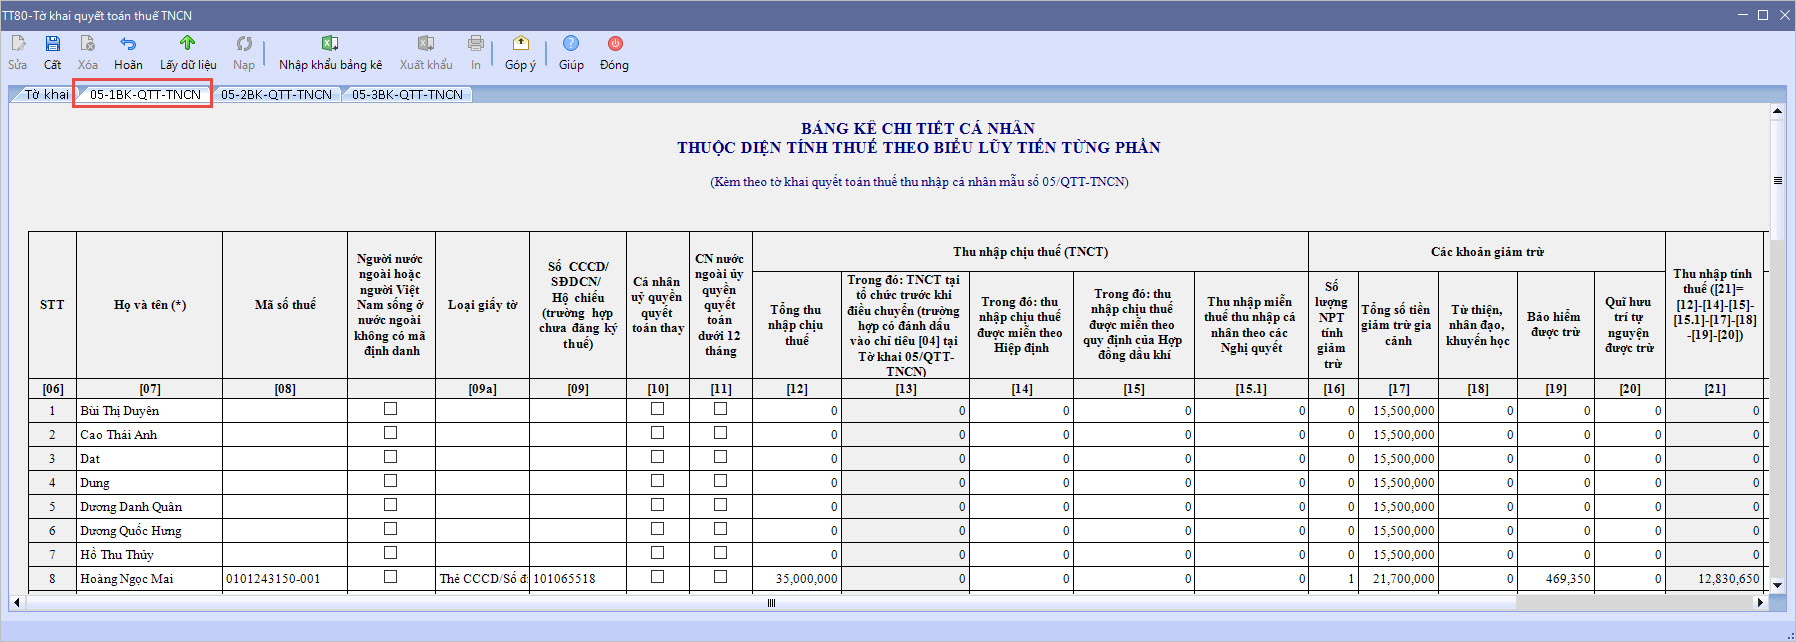Click scroll-down arrow of vertical scrollbar
This screenshot has height=642, width=1796.
point(1777,585)
